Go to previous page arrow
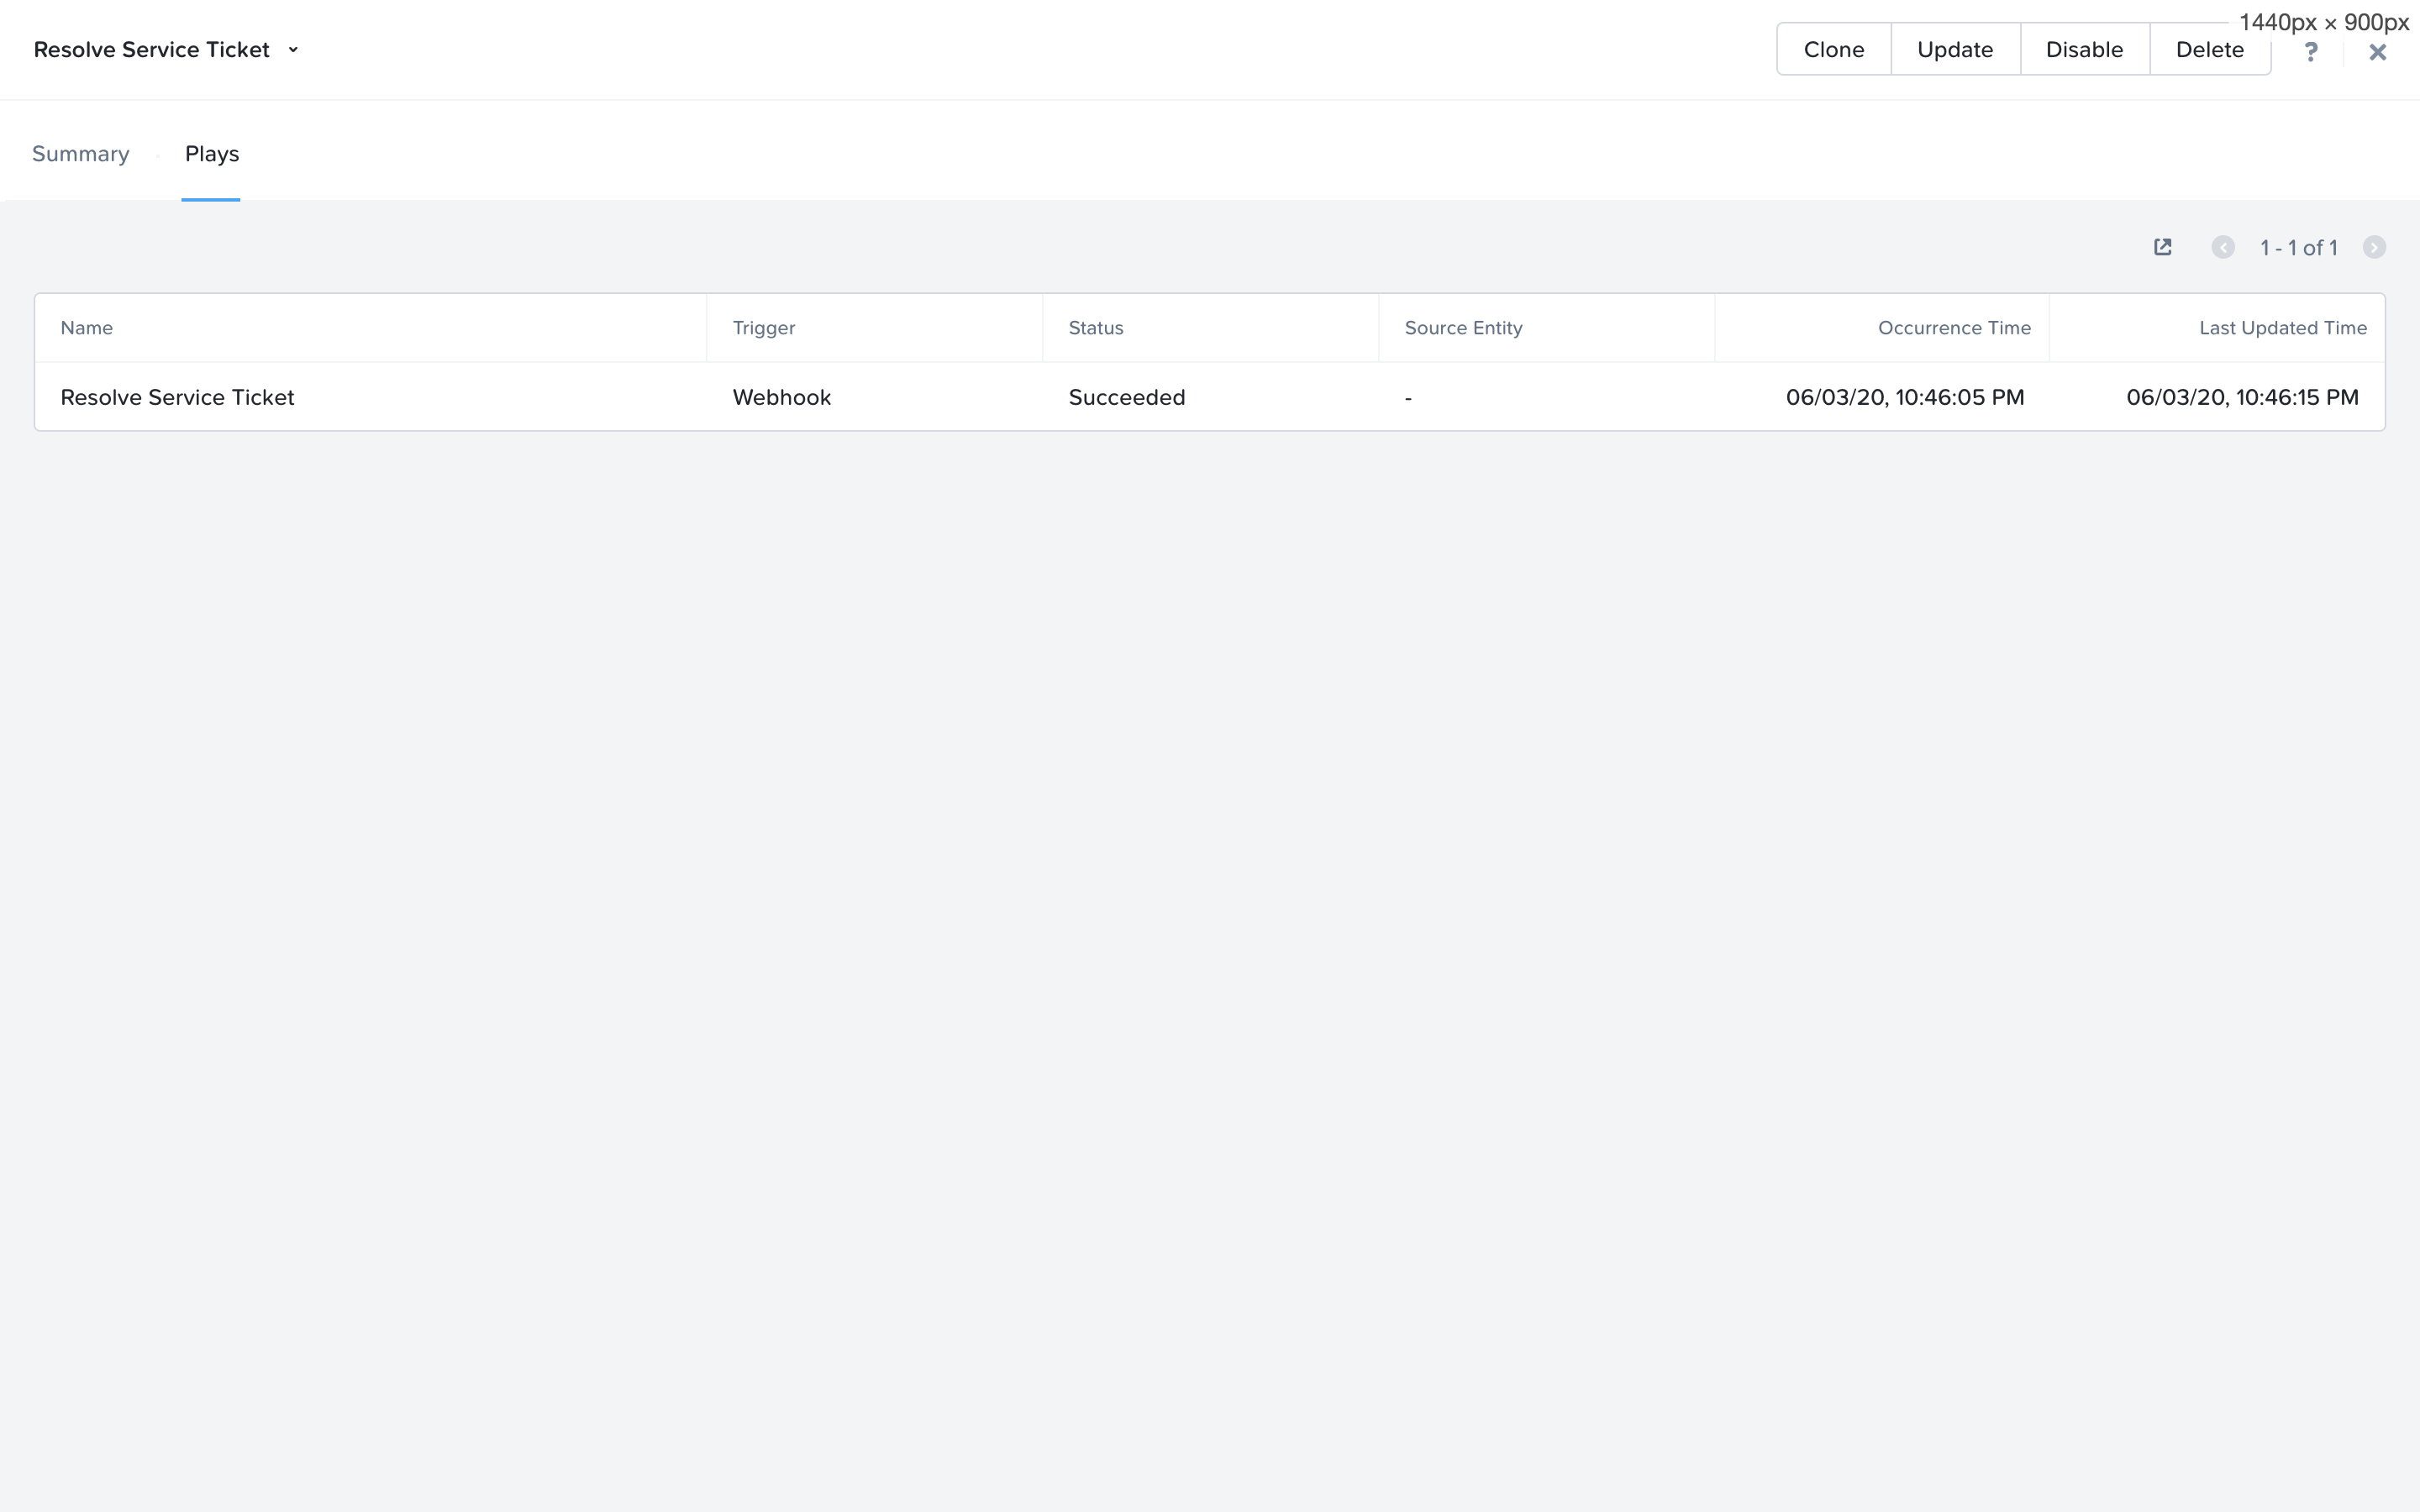 (2222, 247)
